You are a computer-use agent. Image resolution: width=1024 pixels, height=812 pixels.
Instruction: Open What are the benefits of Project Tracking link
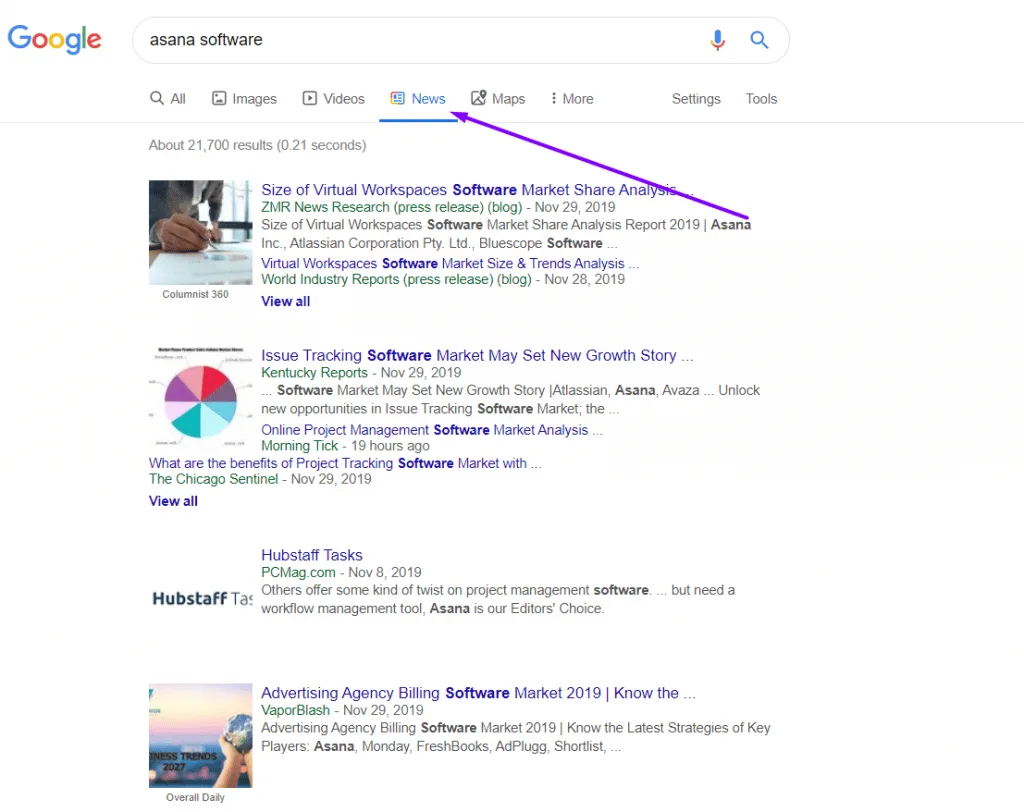pyautogui.click(x=345, y=463)
